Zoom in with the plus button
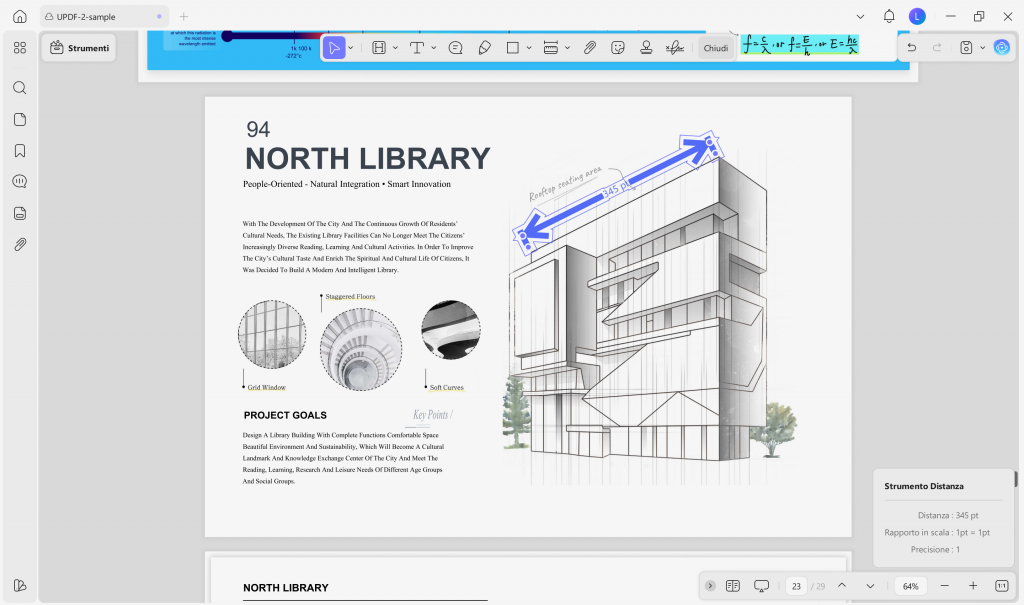 coord(972,586)
